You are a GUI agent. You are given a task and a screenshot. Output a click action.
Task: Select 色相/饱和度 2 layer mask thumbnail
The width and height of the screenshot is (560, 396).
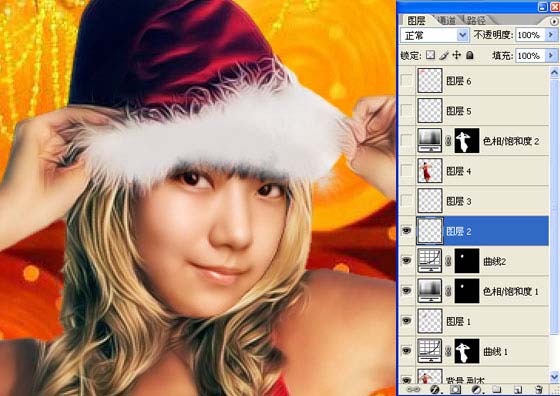(x=466, y=141)
